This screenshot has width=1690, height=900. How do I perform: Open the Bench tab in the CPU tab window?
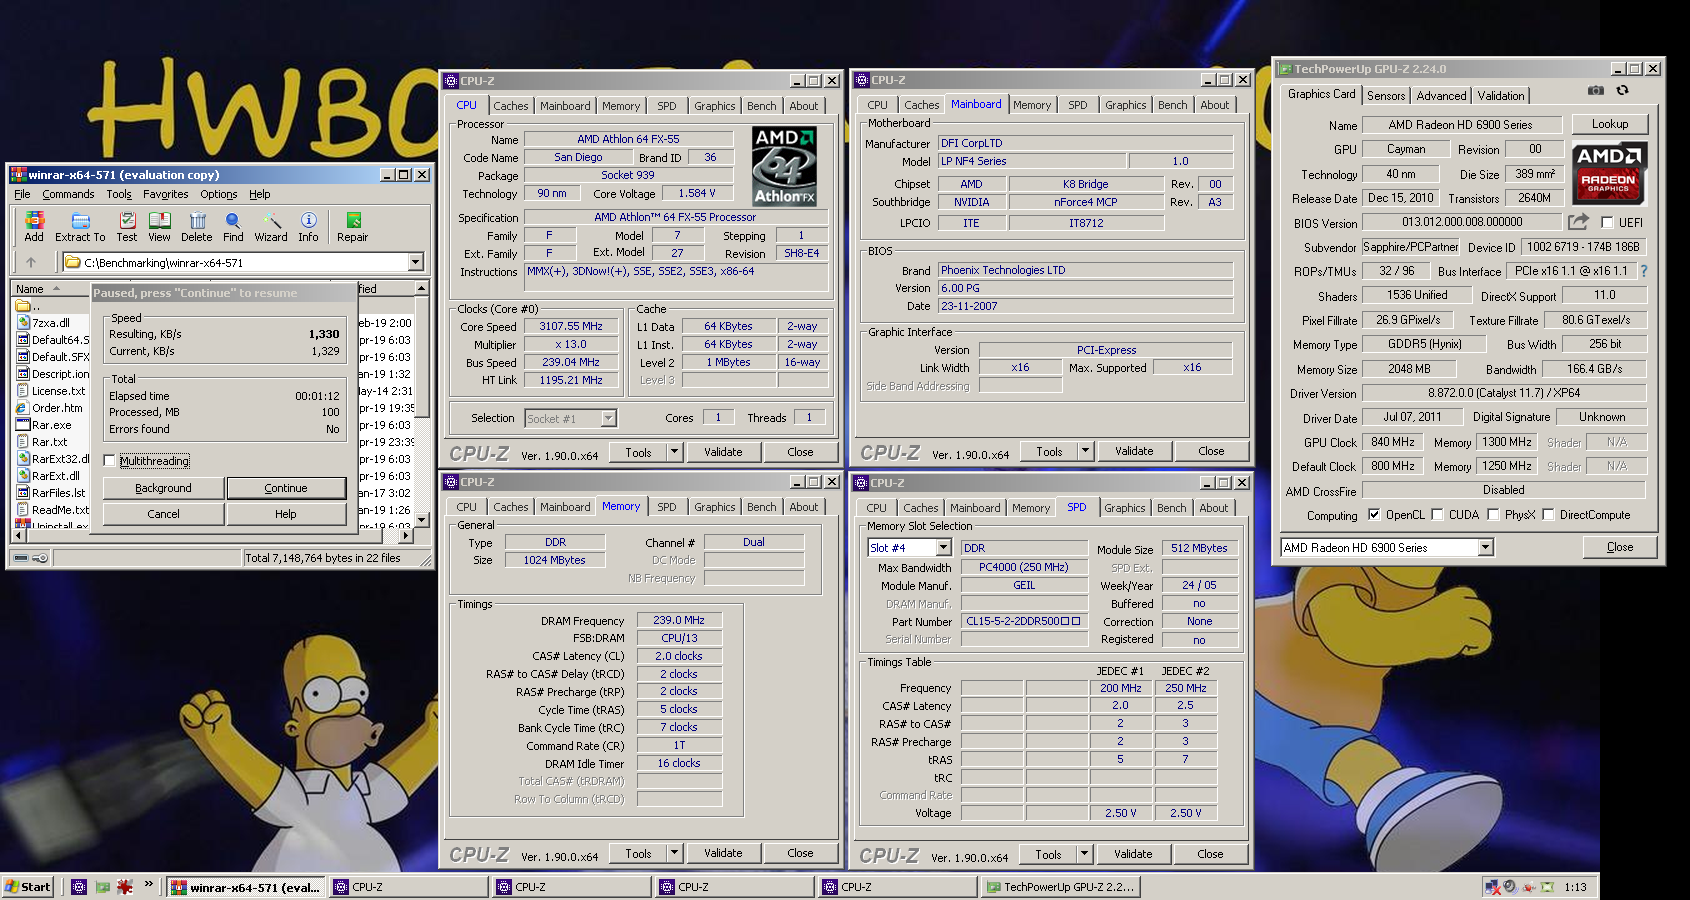point(761,106)
